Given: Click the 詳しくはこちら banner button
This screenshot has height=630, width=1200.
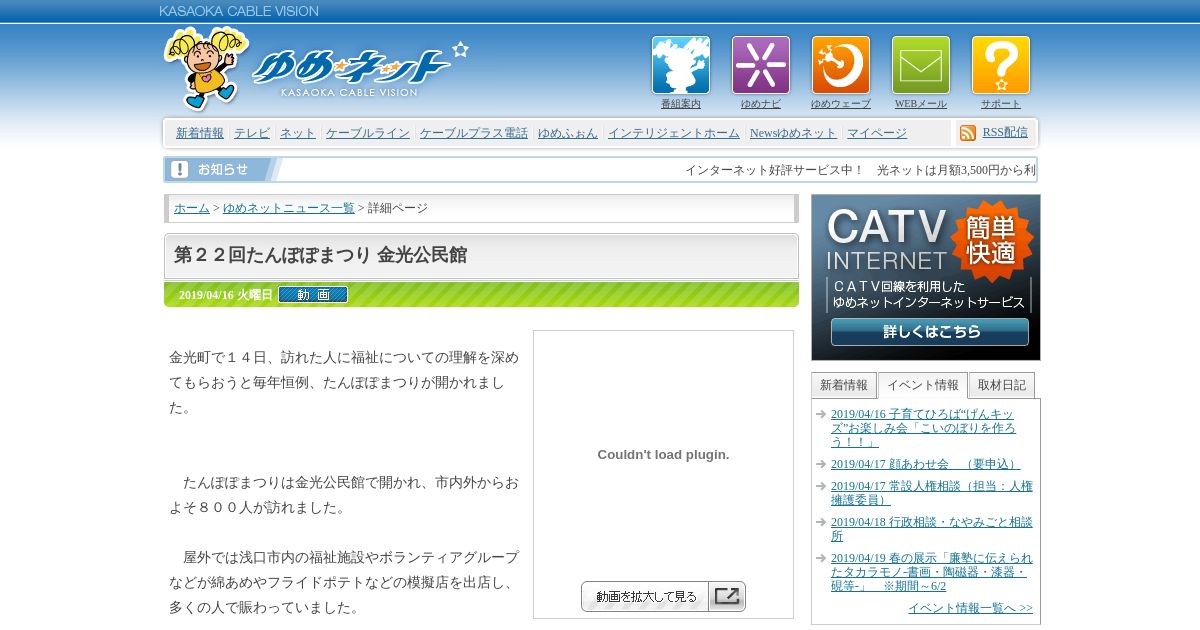Looking at the screenshot, I should [x=930, y=332].
